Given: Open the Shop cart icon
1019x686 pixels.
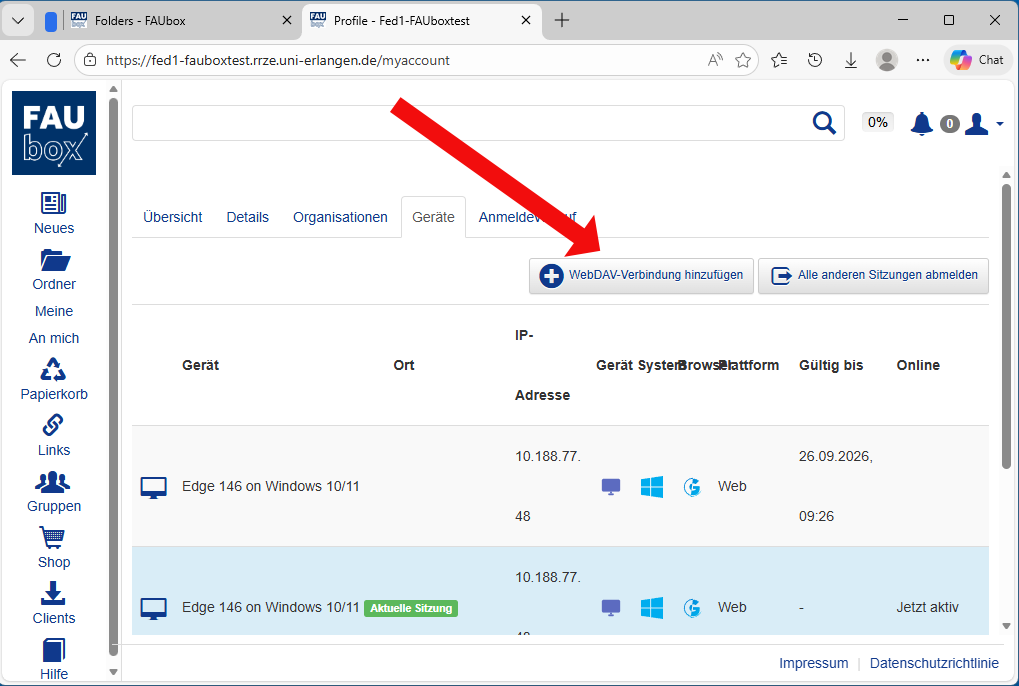Looking at the screenshot, I should [54, 539].
